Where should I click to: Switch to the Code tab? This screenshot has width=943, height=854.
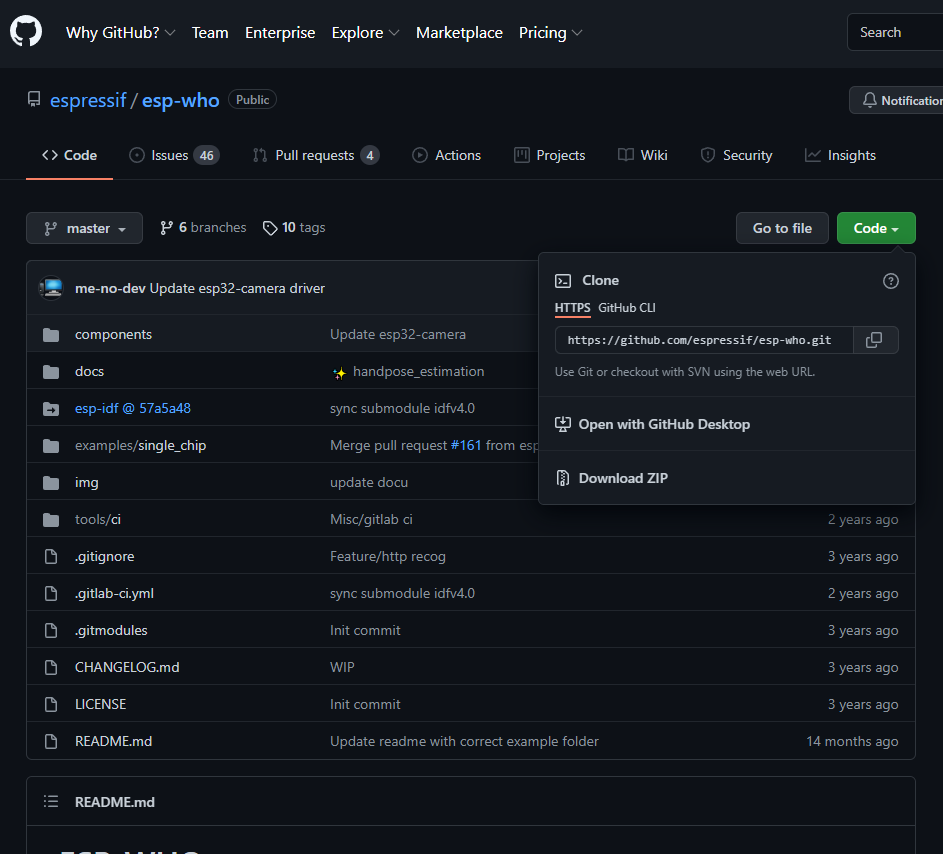click(69, 155)
